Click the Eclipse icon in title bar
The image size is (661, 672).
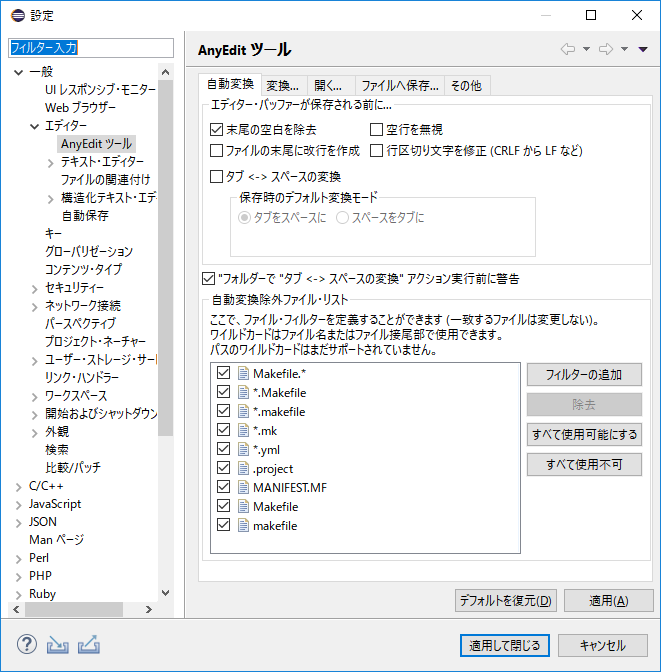pyautogui.click(x=18, y=15)
